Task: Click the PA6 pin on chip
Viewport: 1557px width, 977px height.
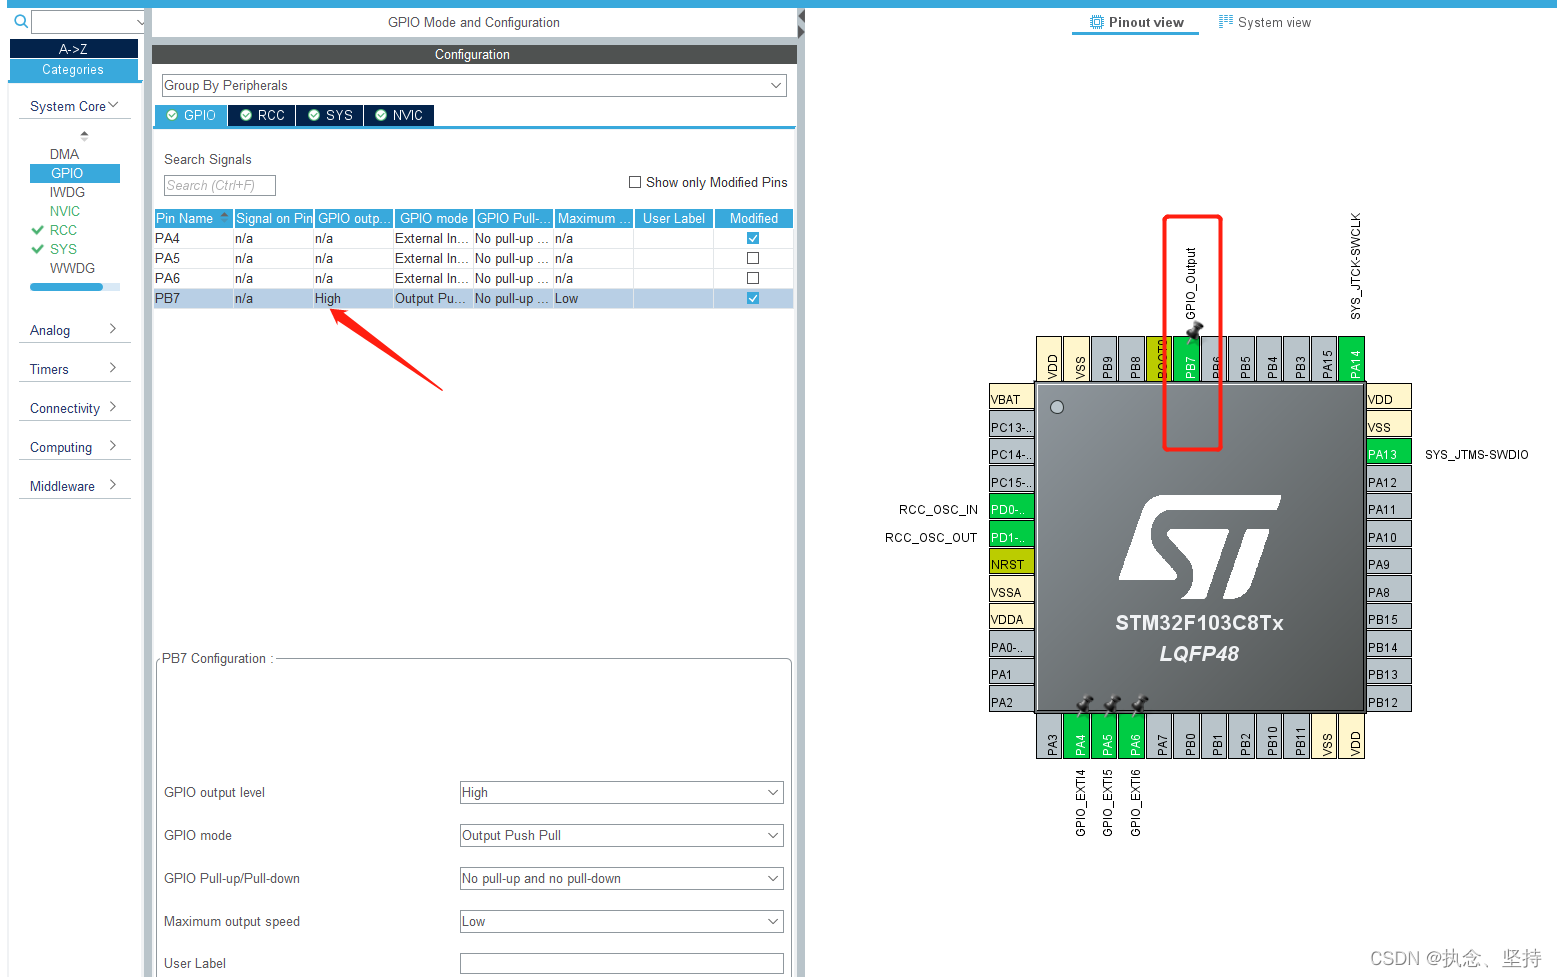Action: tap(1133, 736)
